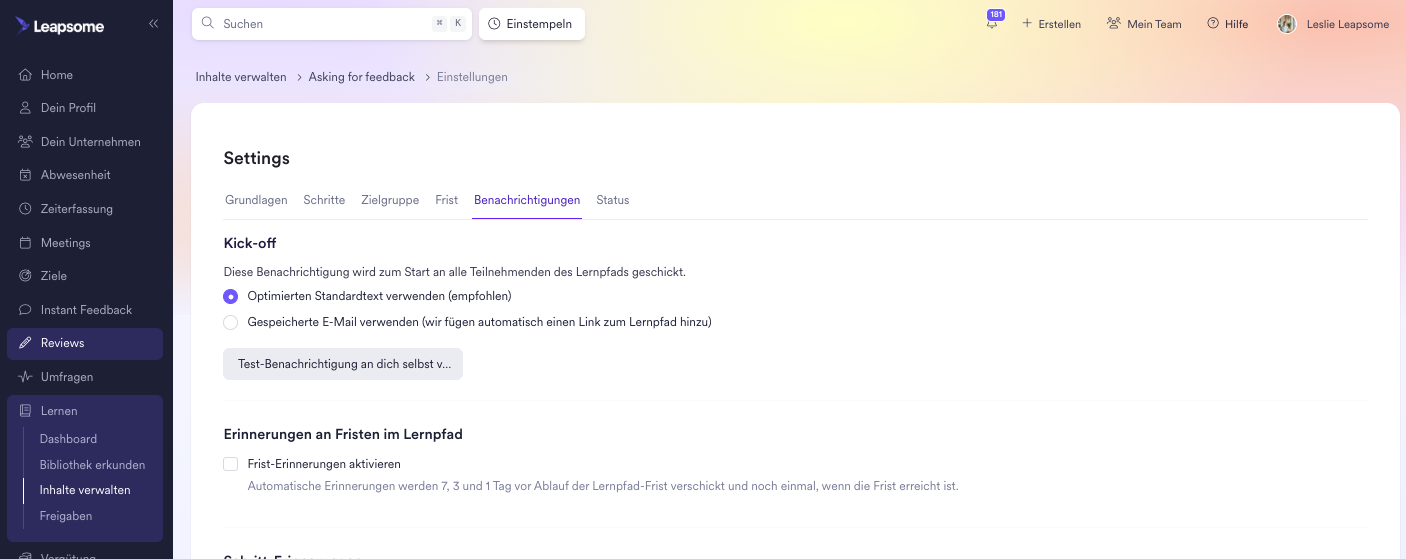Click the Home house icon in the sidebar
Screen dimensions: 1406x559
[x=26, y=75]
